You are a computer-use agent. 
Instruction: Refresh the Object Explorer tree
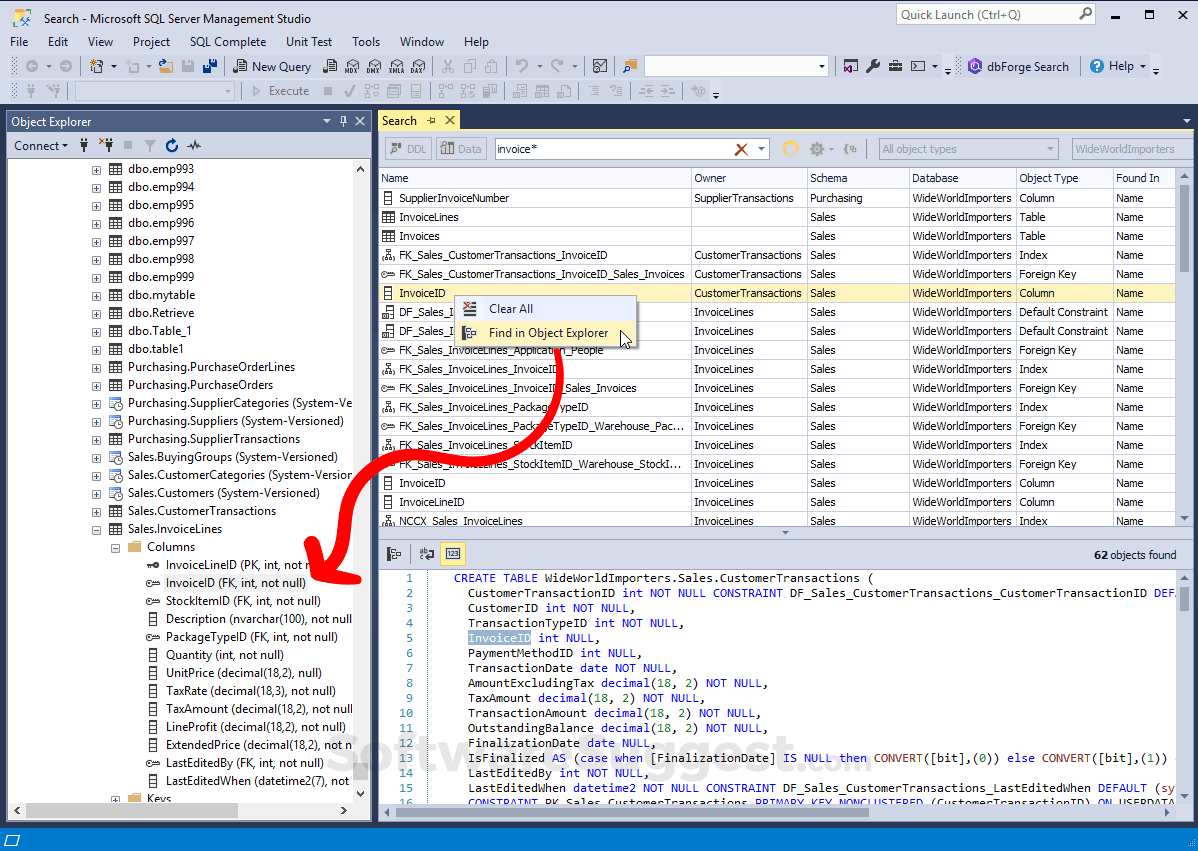[x=172, y=146]
